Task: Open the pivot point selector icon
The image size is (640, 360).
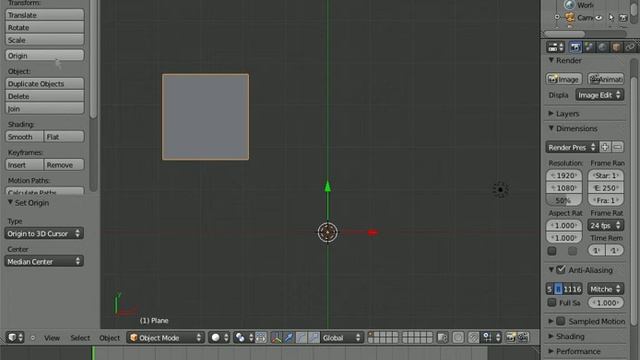Action: click(244, 338)
